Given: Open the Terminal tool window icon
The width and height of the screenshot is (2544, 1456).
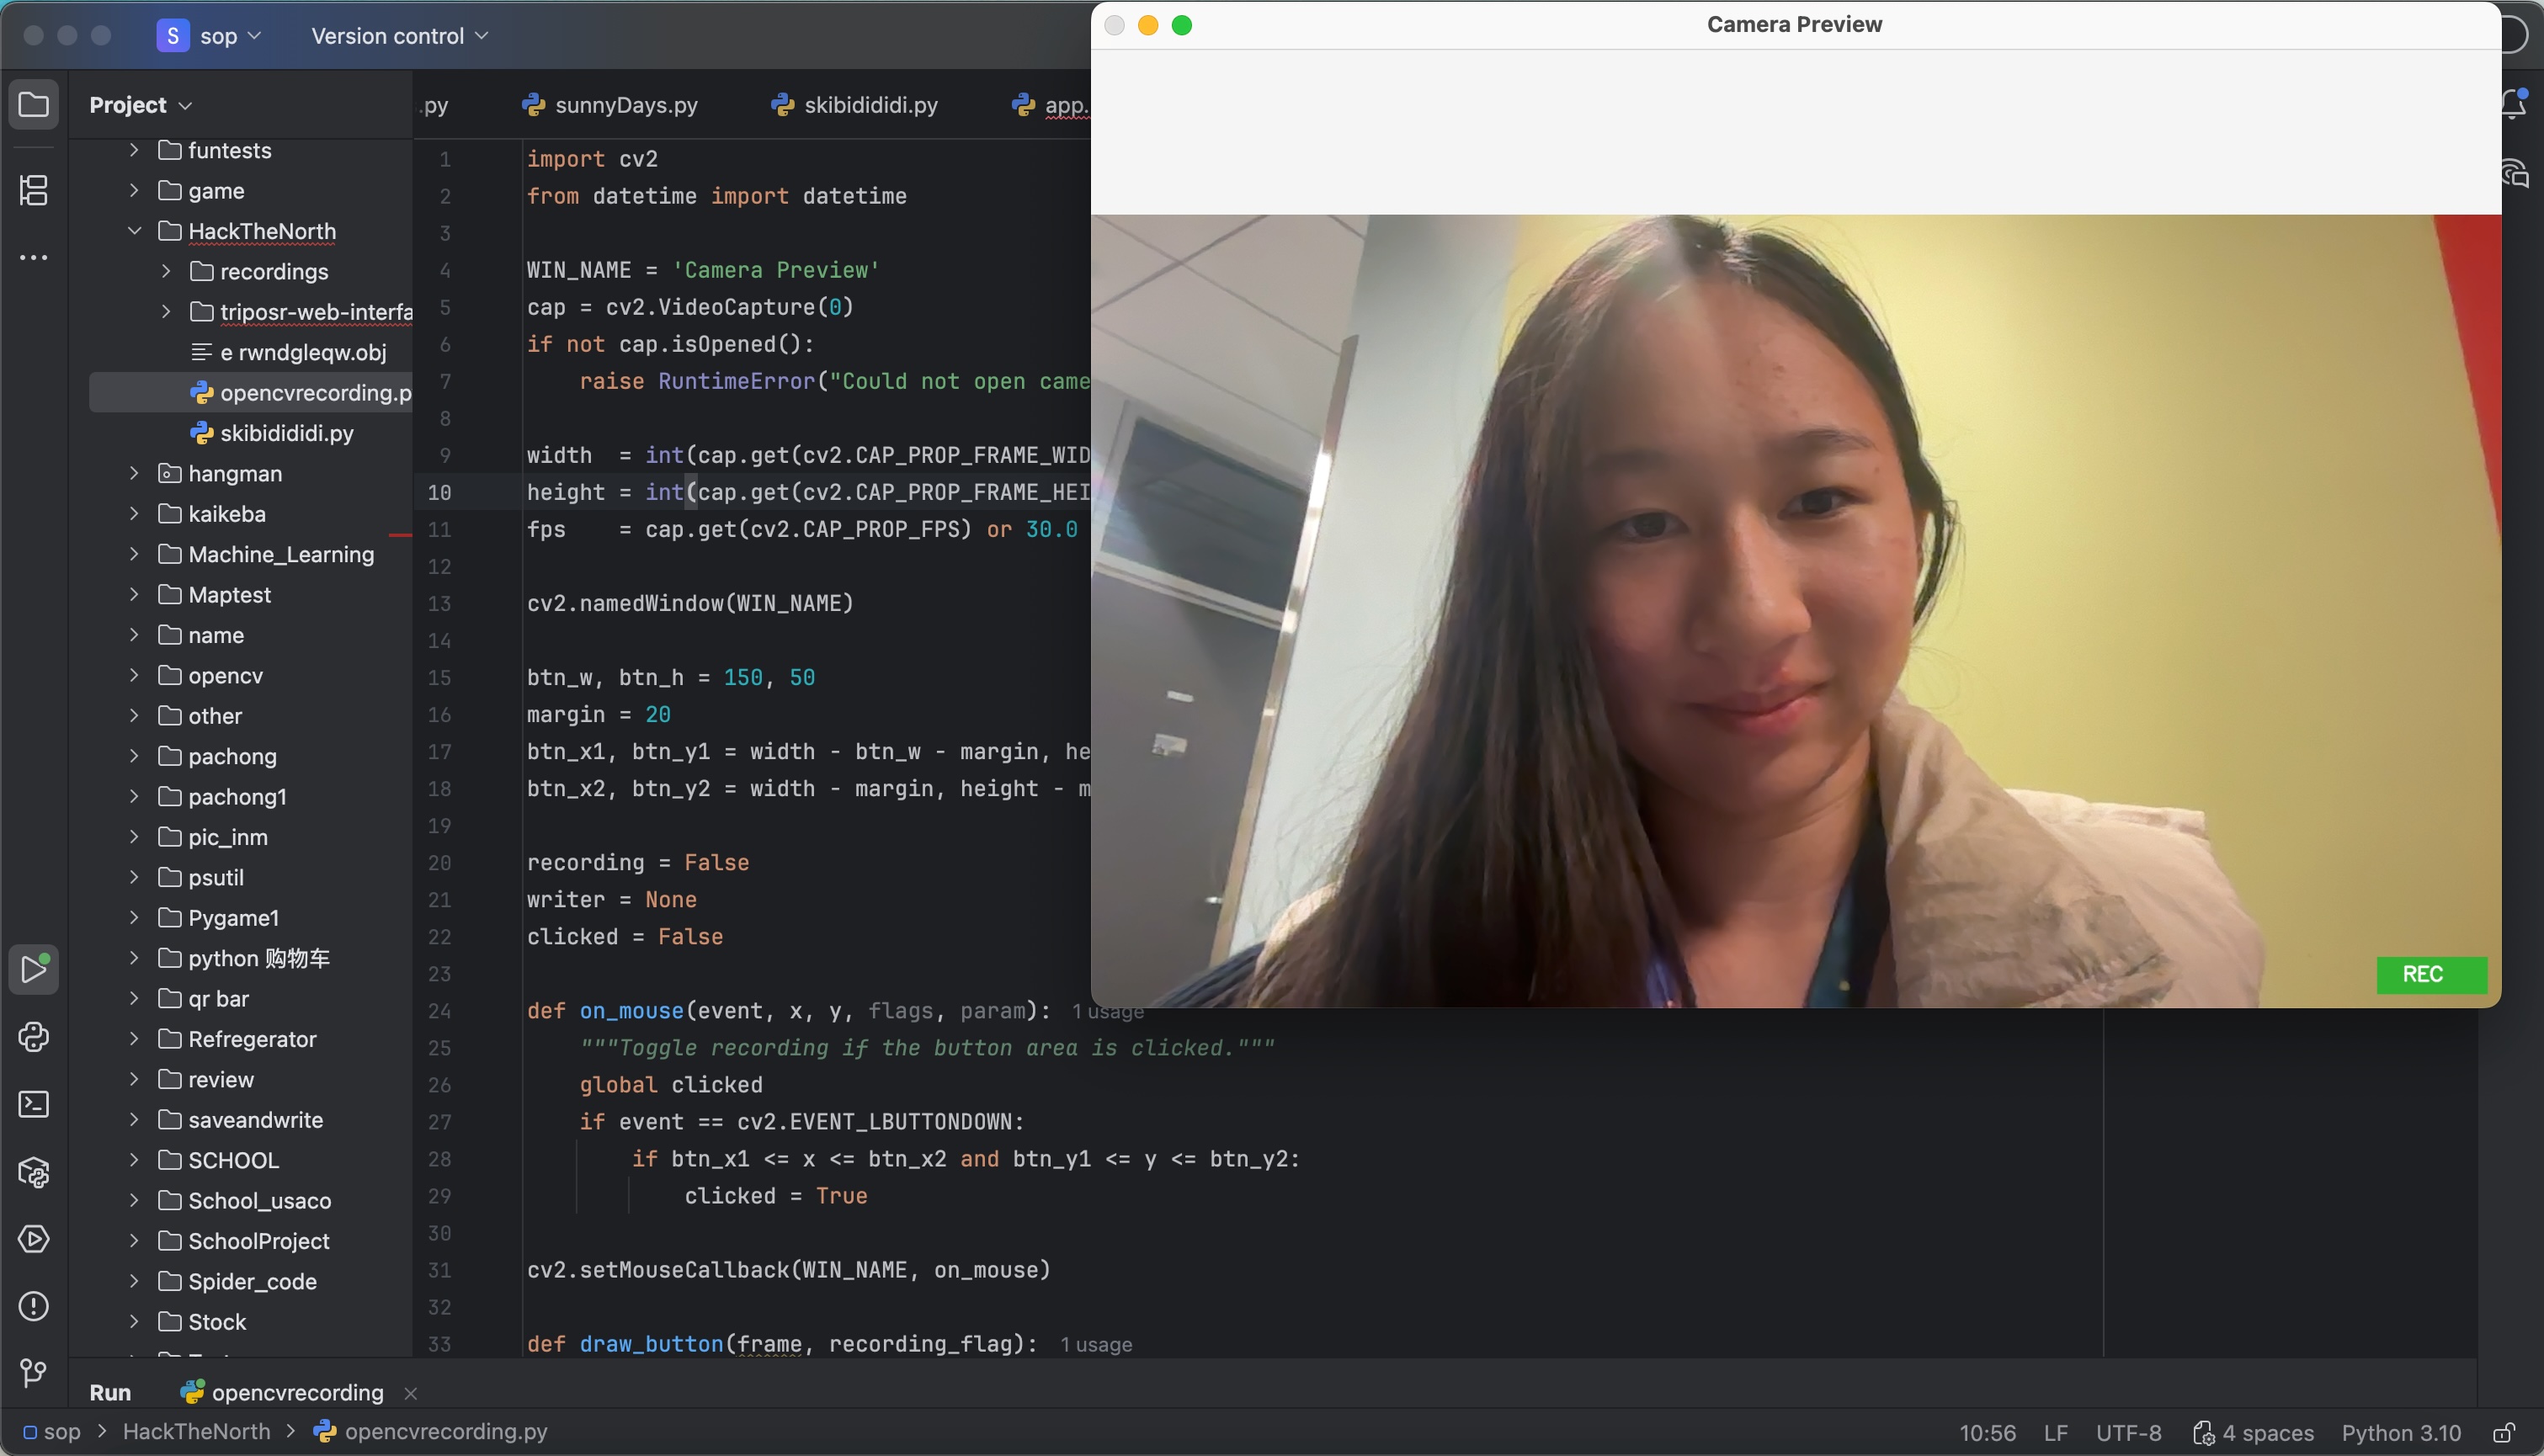Looking at the screenshot, I should tap(34, 1104).
